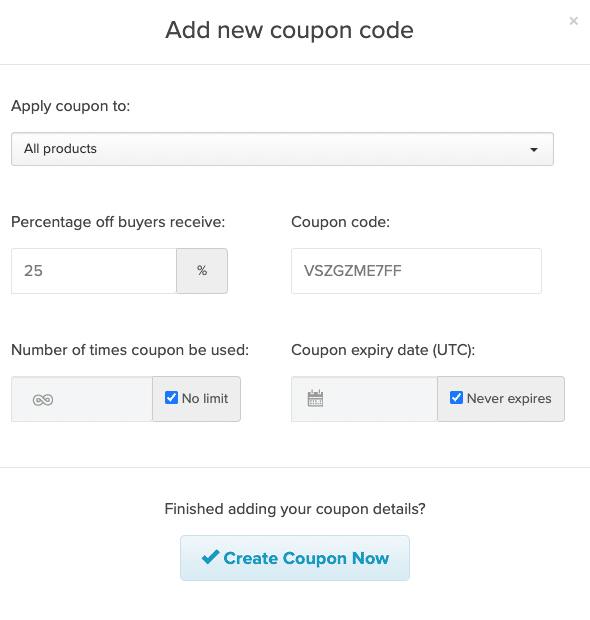Uncheck the Never expires checkbox
590x620 pixels.
[456, 397]
